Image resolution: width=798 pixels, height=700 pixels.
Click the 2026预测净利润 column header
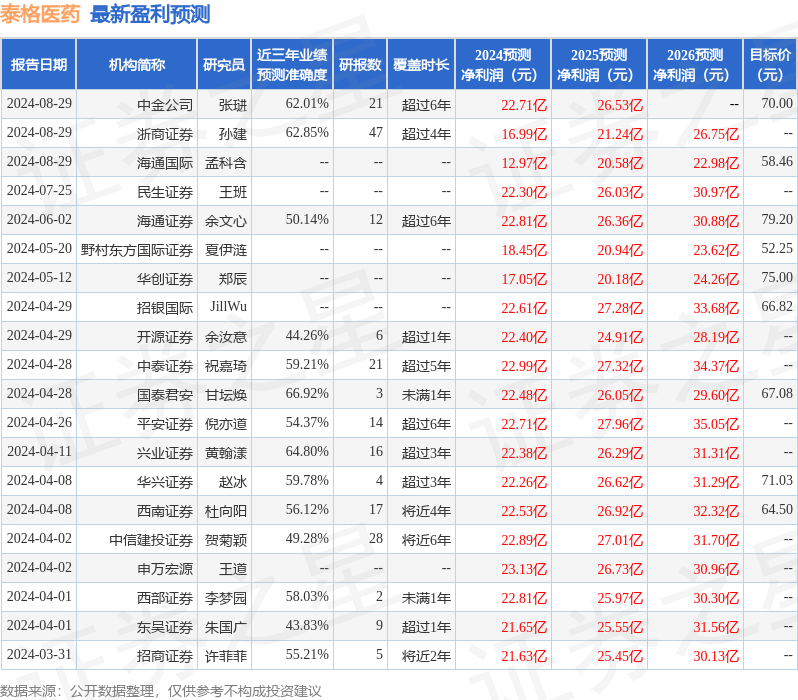click(x=695, y=65)
